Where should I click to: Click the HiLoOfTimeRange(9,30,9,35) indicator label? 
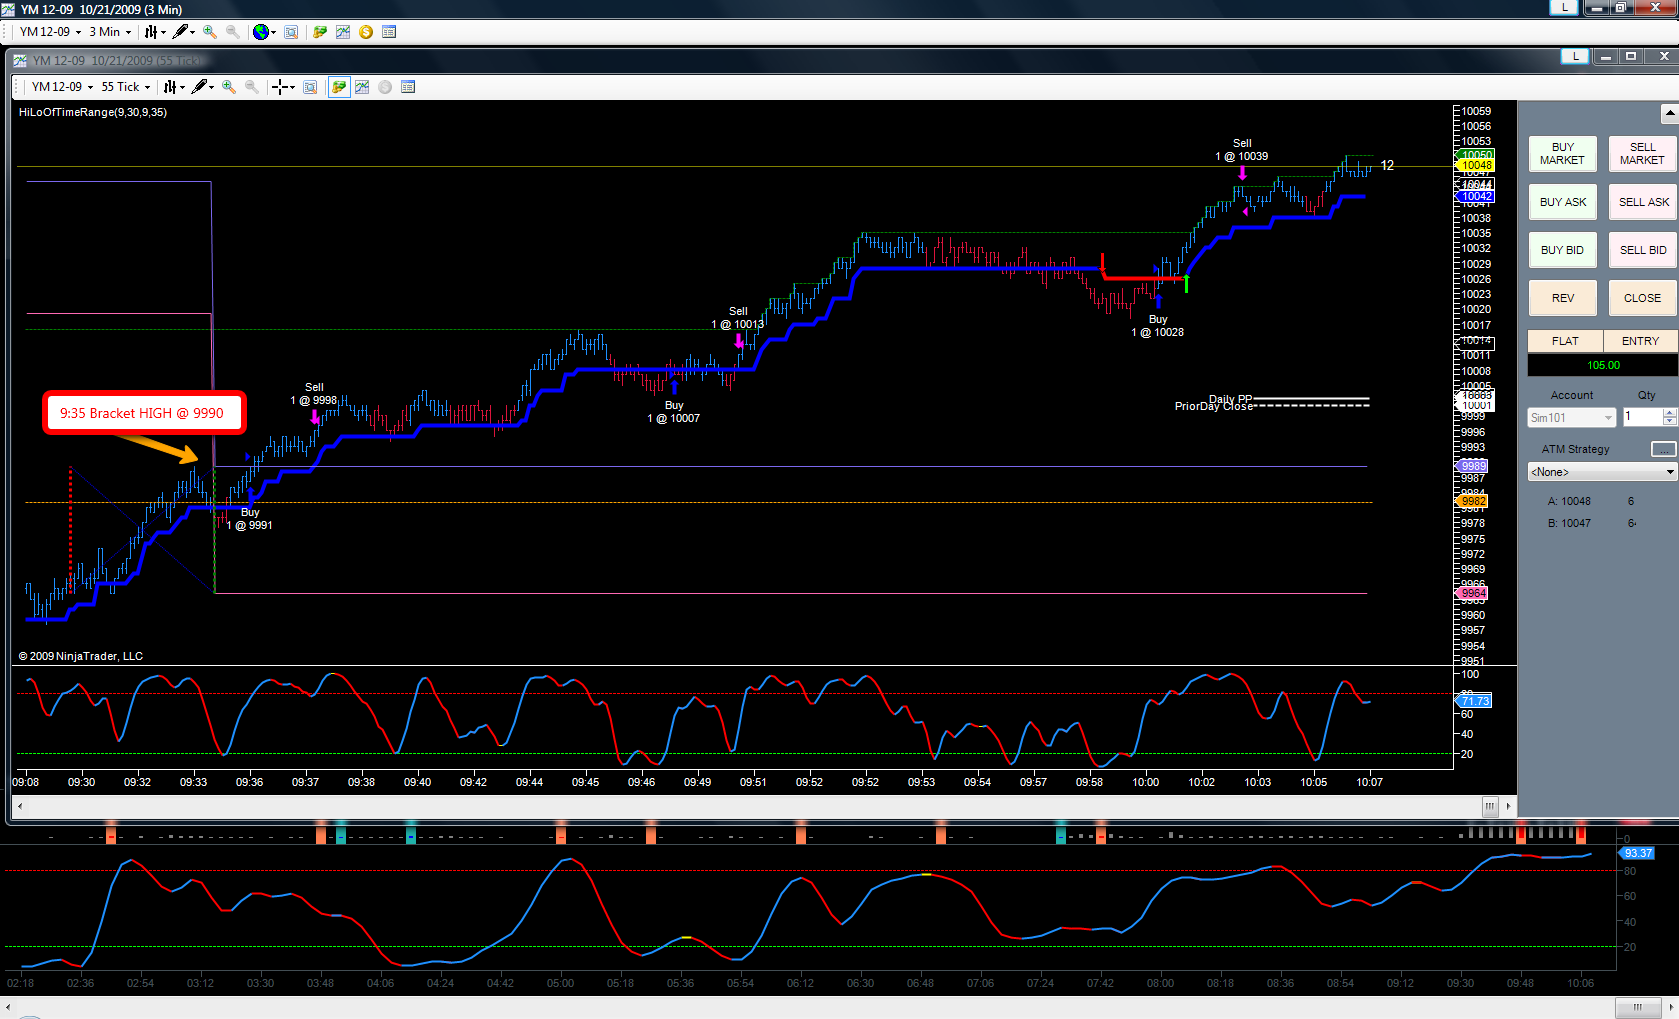[93, 112]
